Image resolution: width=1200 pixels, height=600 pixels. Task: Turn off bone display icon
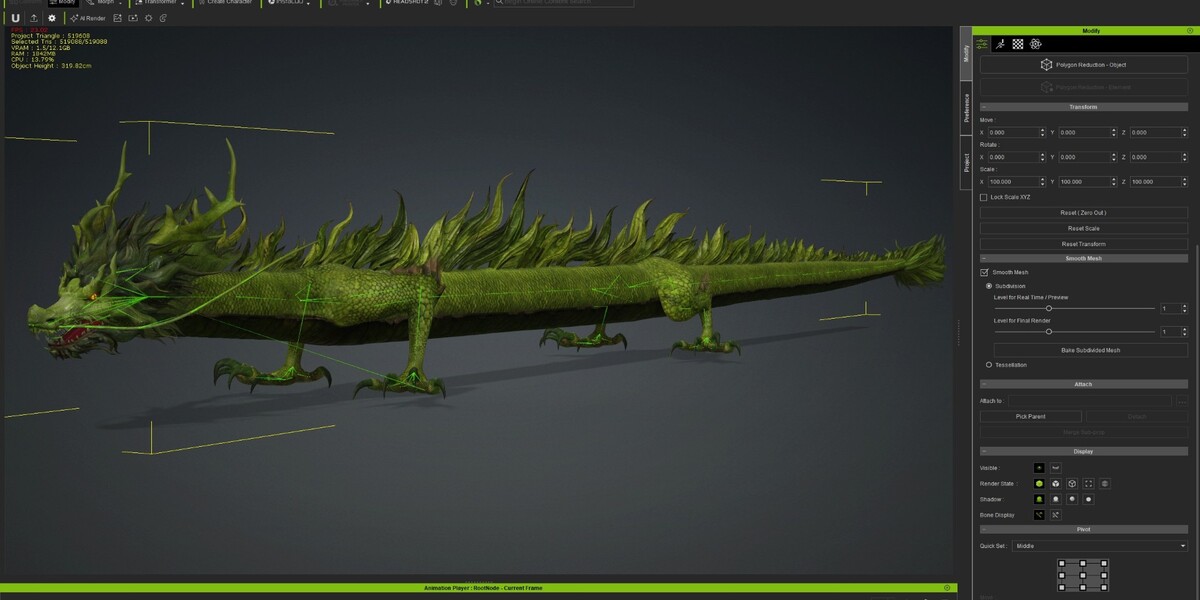coord(1056,515)
